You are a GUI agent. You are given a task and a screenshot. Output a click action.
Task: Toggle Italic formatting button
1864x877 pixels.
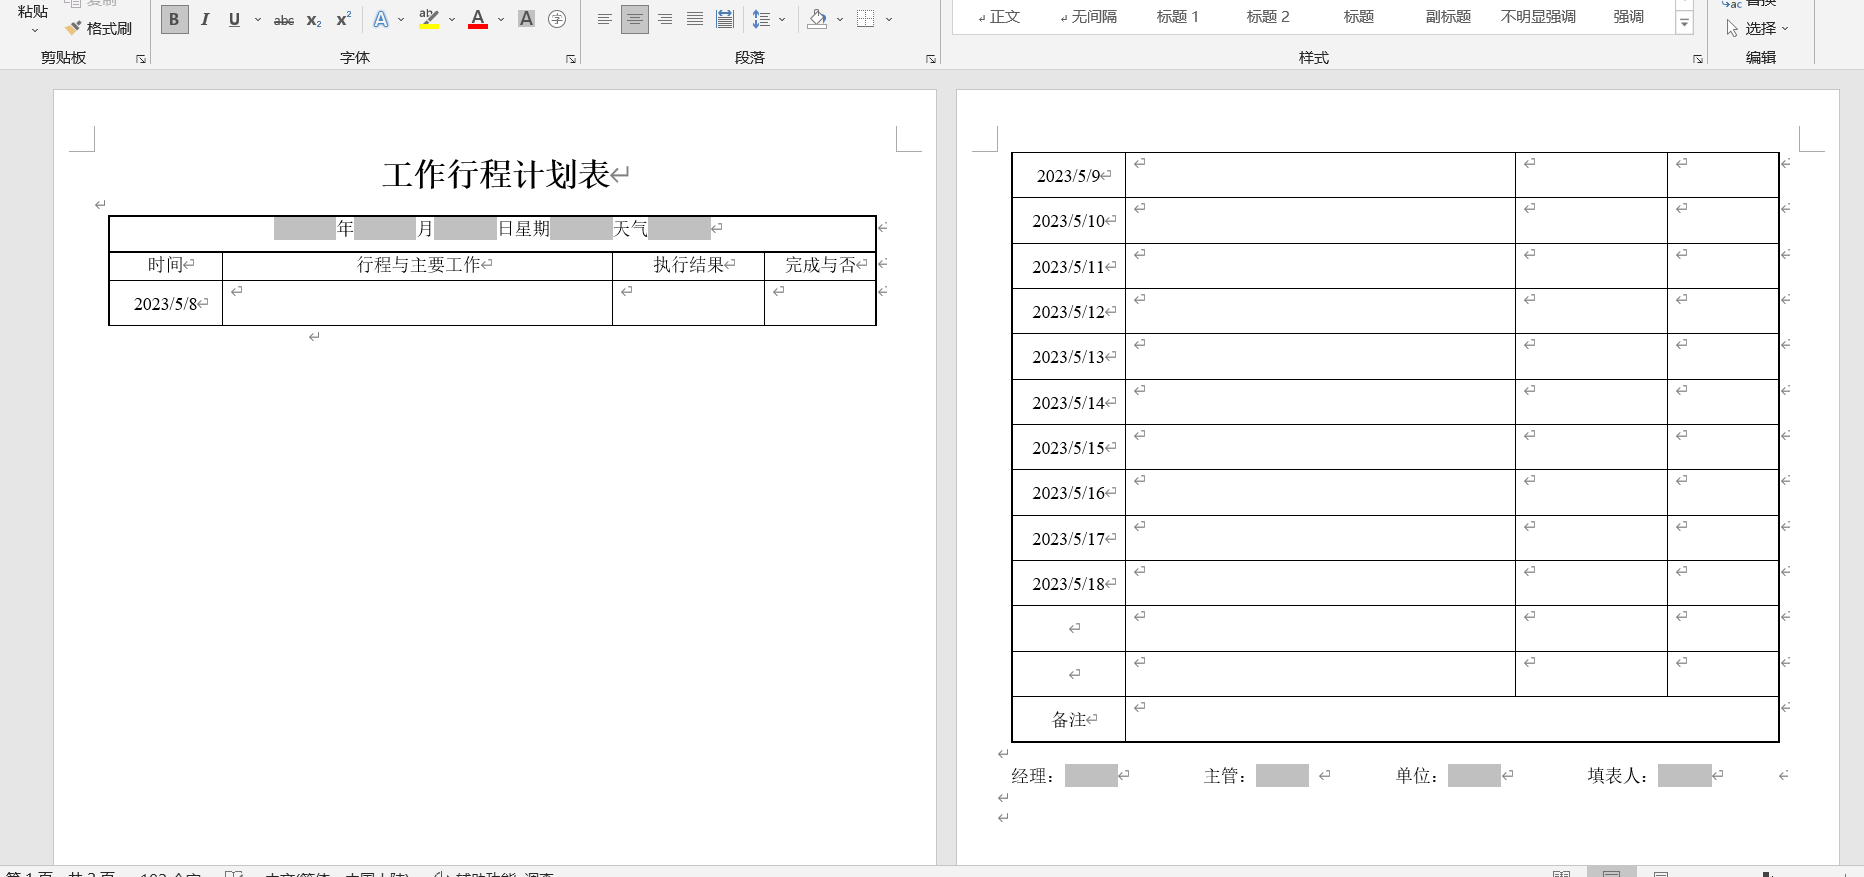tap(205, 19)
